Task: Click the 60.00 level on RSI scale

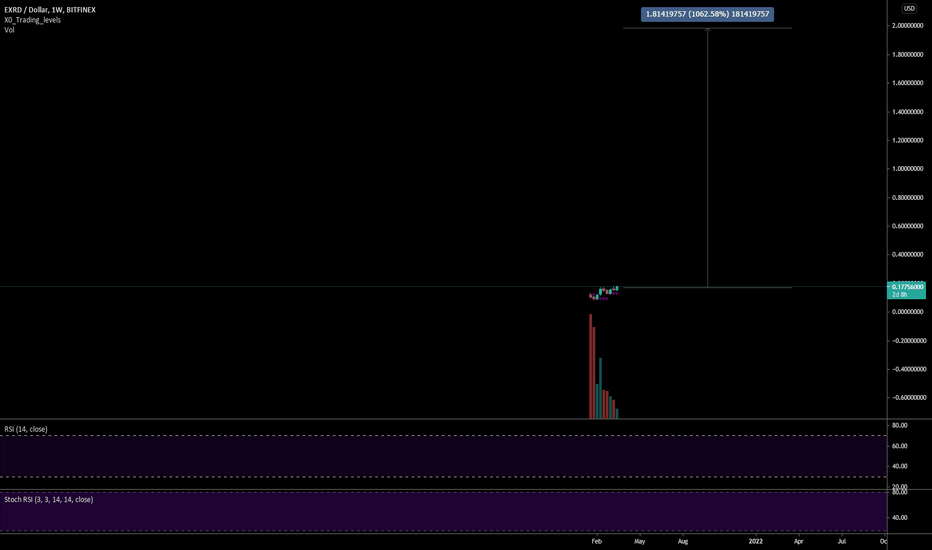Action: coord(899,446)
